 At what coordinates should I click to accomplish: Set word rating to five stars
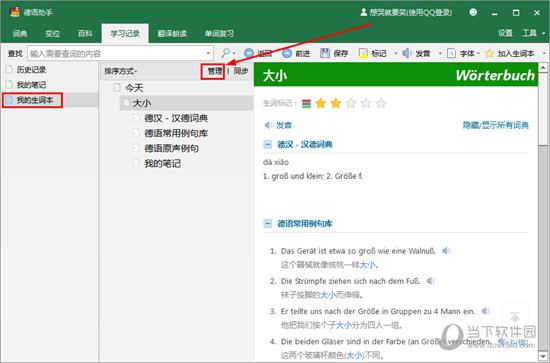click(381, 103)
